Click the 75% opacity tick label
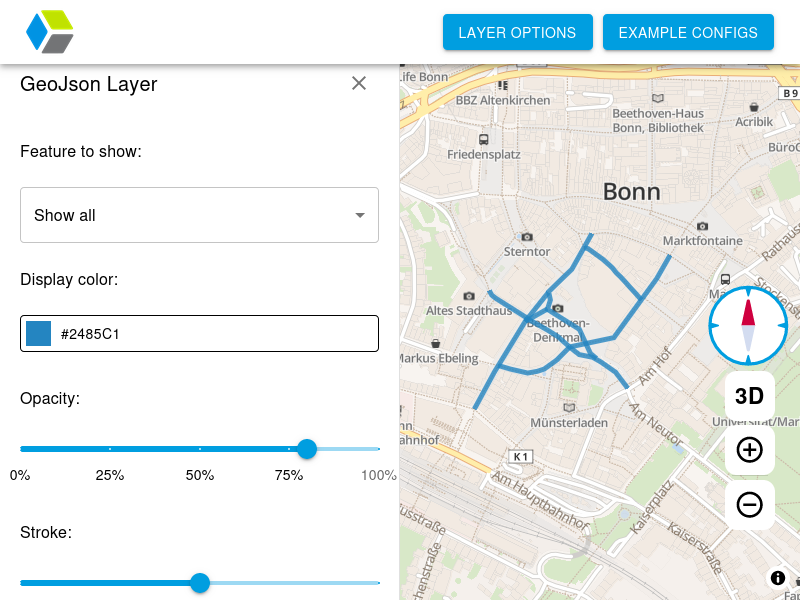The image size is (800, 600). tap(289, 476)
